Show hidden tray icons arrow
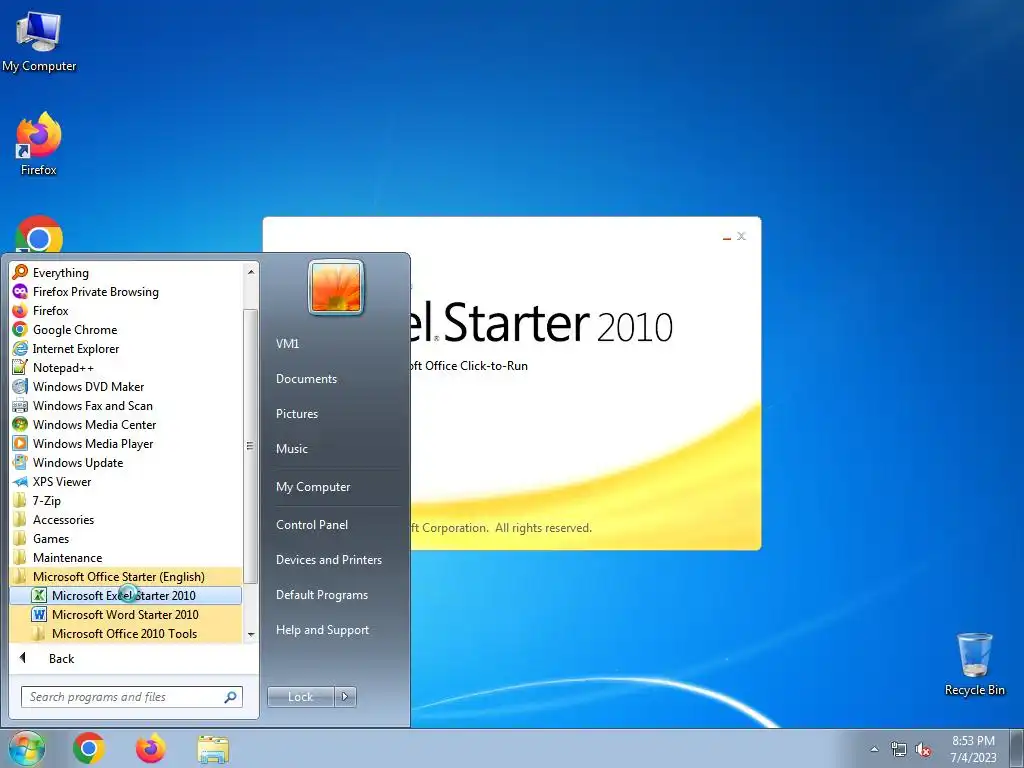 point(874,749)
